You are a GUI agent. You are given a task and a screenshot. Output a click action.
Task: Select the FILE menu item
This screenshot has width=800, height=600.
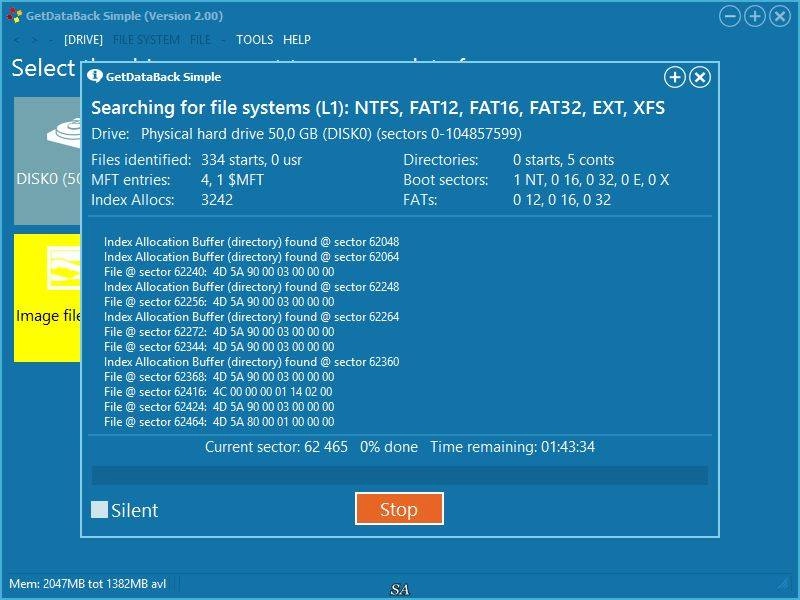200,40
